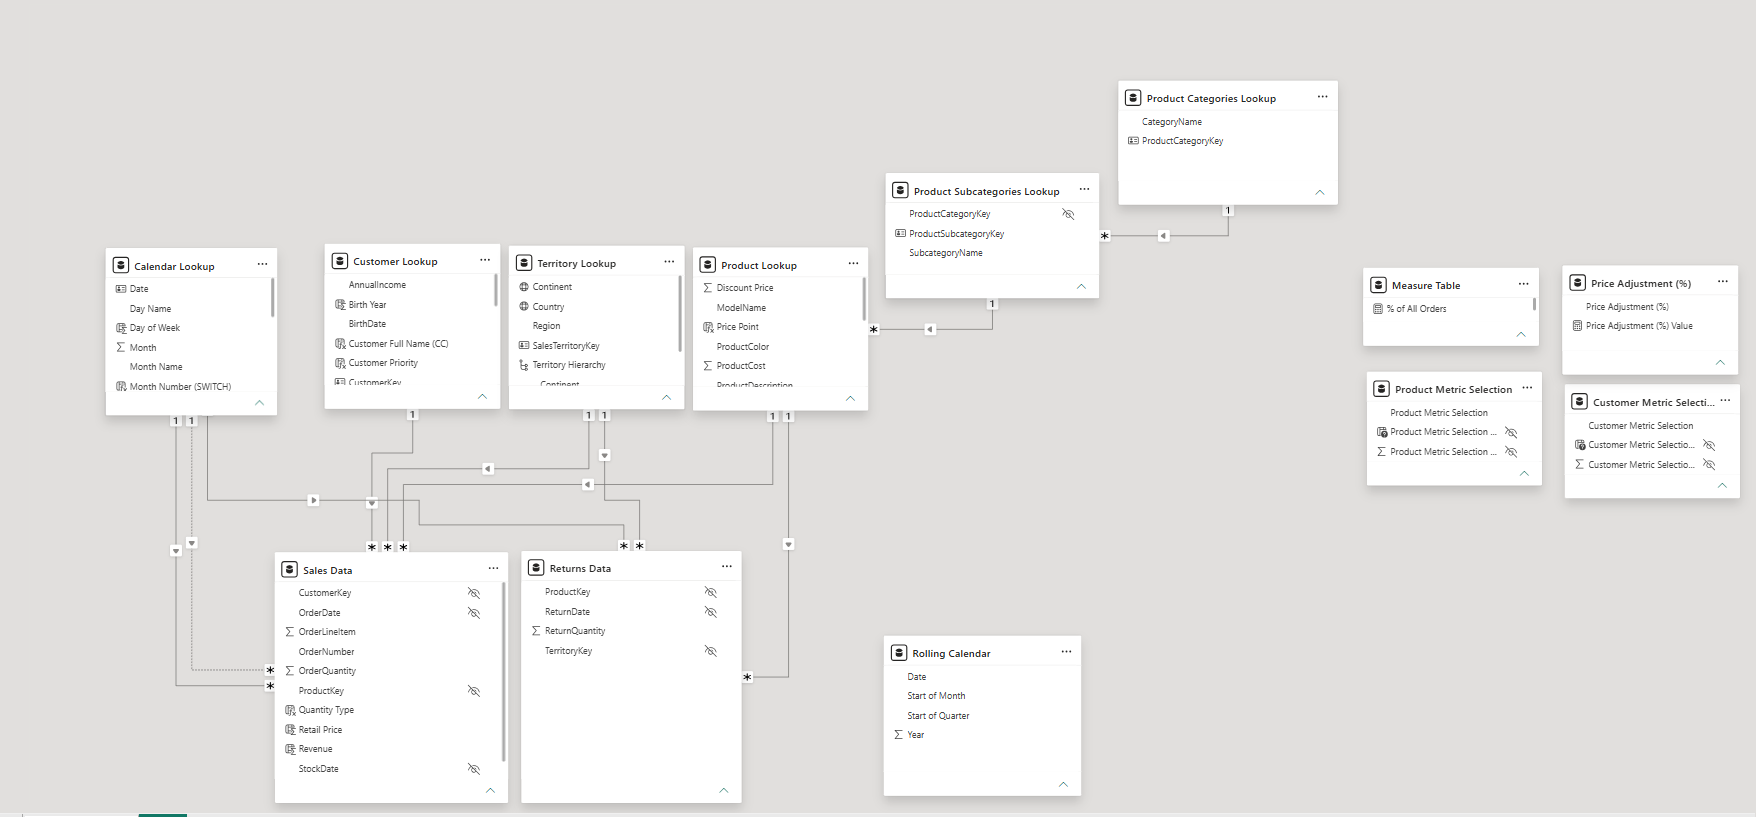This screenshot has height=817, width=1756.
Task: Toggle visibility of TerritoryKey in Returns Data
Action: (711, 651)
